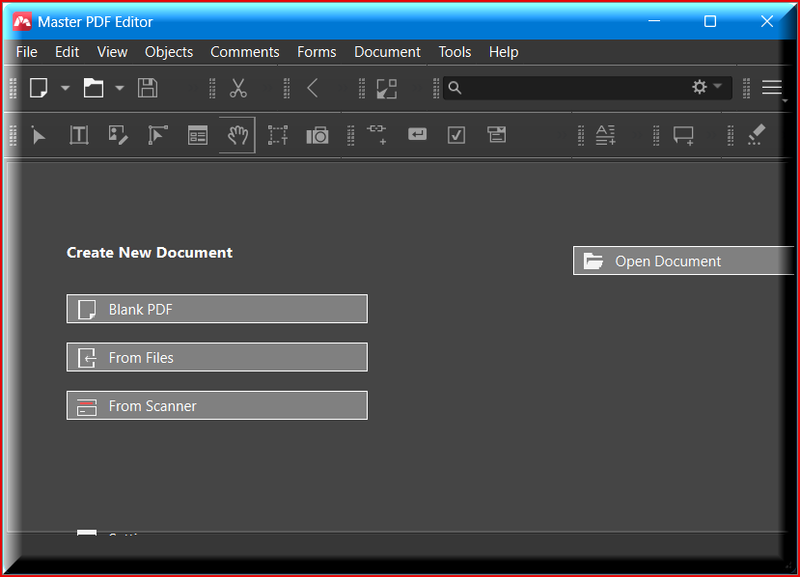
Task: Expand the New document dropdown arrow
Action: 65,88
